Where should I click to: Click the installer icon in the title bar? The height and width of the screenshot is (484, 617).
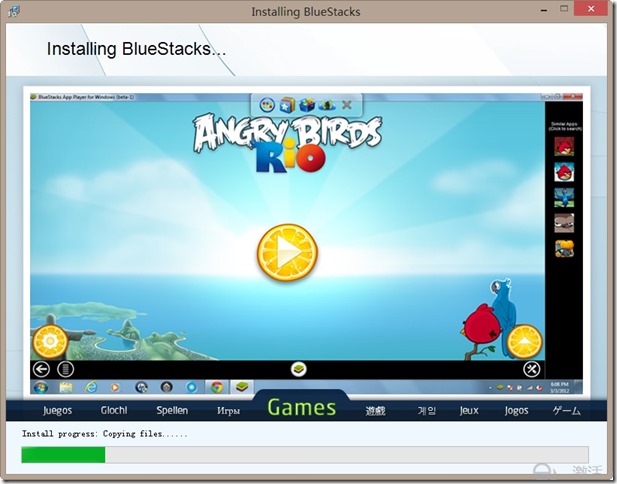pos(14,11)
